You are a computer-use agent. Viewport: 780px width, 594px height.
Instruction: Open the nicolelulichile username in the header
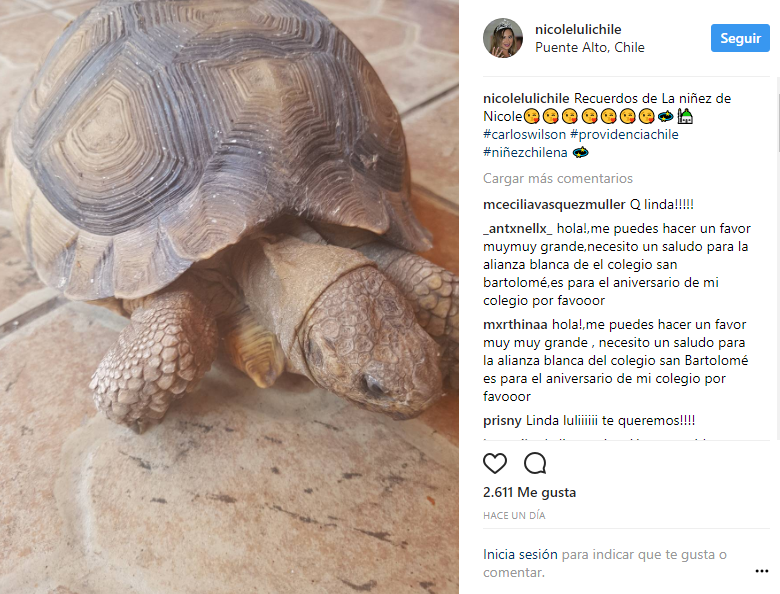[x=578, y=29]
